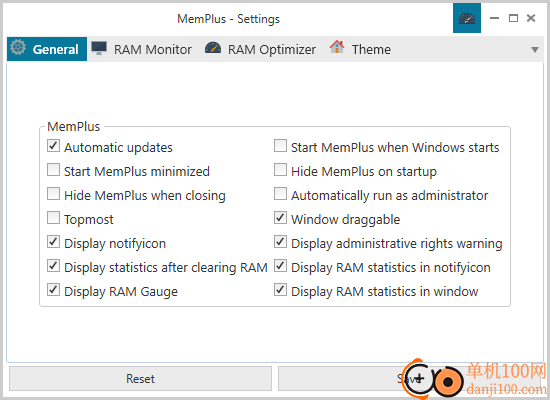Click the monitor icon for RAM Monitor
The height and width of the screenshot is (400, 550).
click(99, 48)
